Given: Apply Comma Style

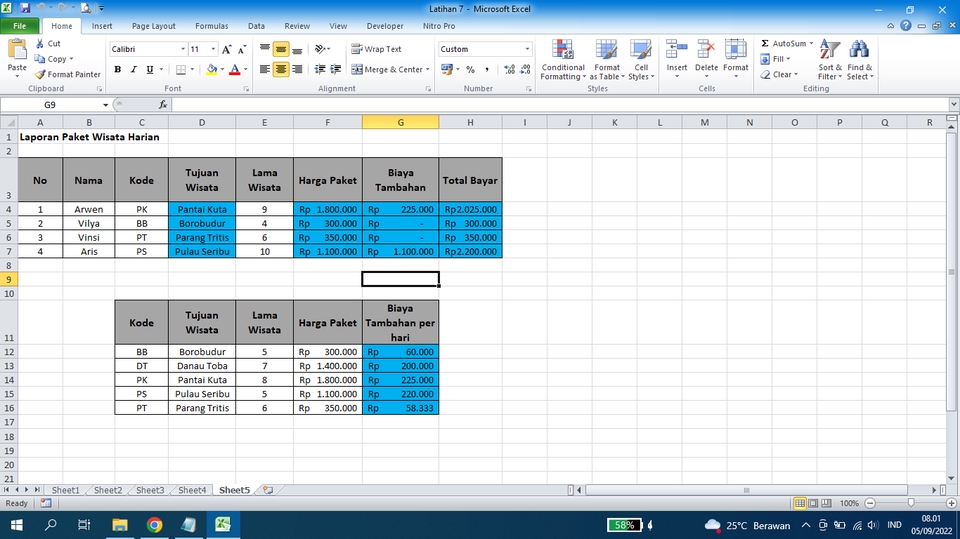Looking at the screenshot, I should point(487,69).
